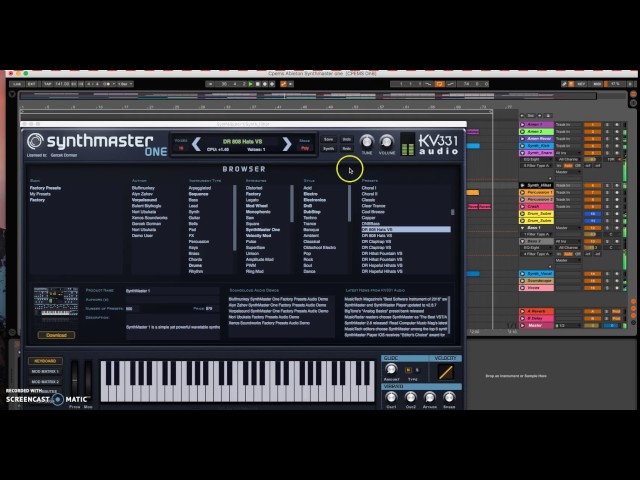Launch the Amen 2 track clip button

click(522, 132)
